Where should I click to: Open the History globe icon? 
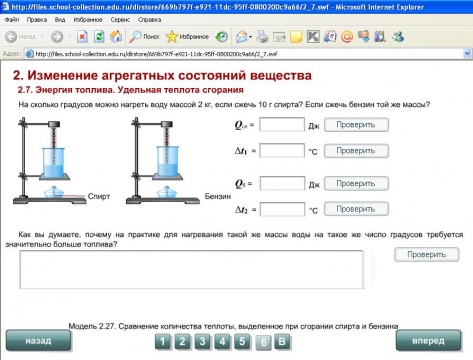[222, 36]
